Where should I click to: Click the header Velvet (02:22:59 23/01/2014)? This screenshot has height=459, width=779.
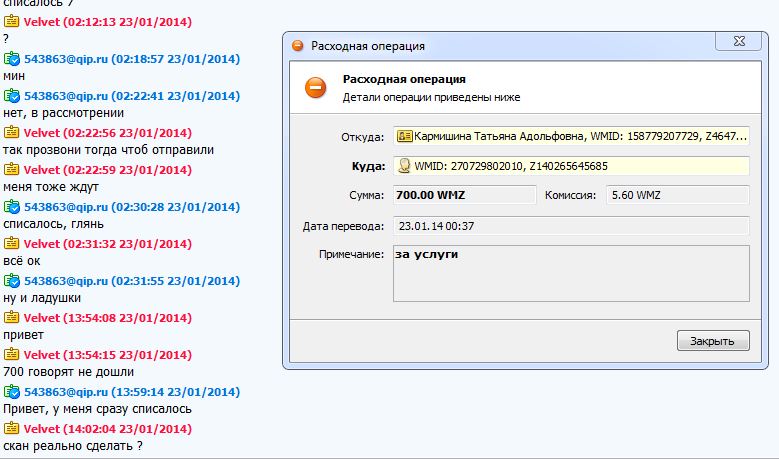(x=108, y=170)
